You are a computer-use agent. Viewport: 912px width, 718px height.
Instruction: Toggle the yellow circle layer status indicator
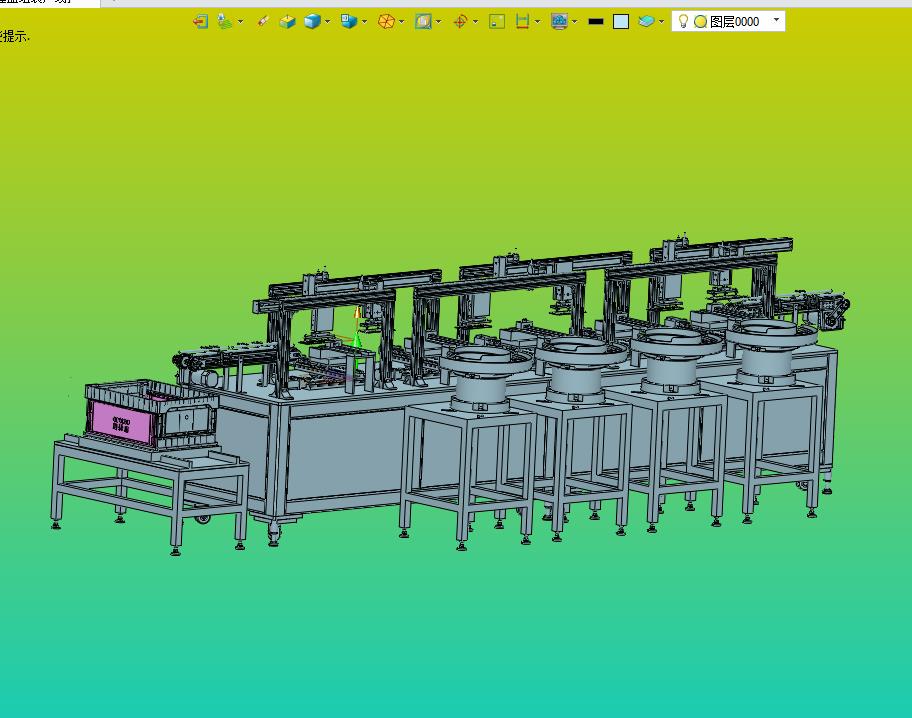[x=700, y=21]
